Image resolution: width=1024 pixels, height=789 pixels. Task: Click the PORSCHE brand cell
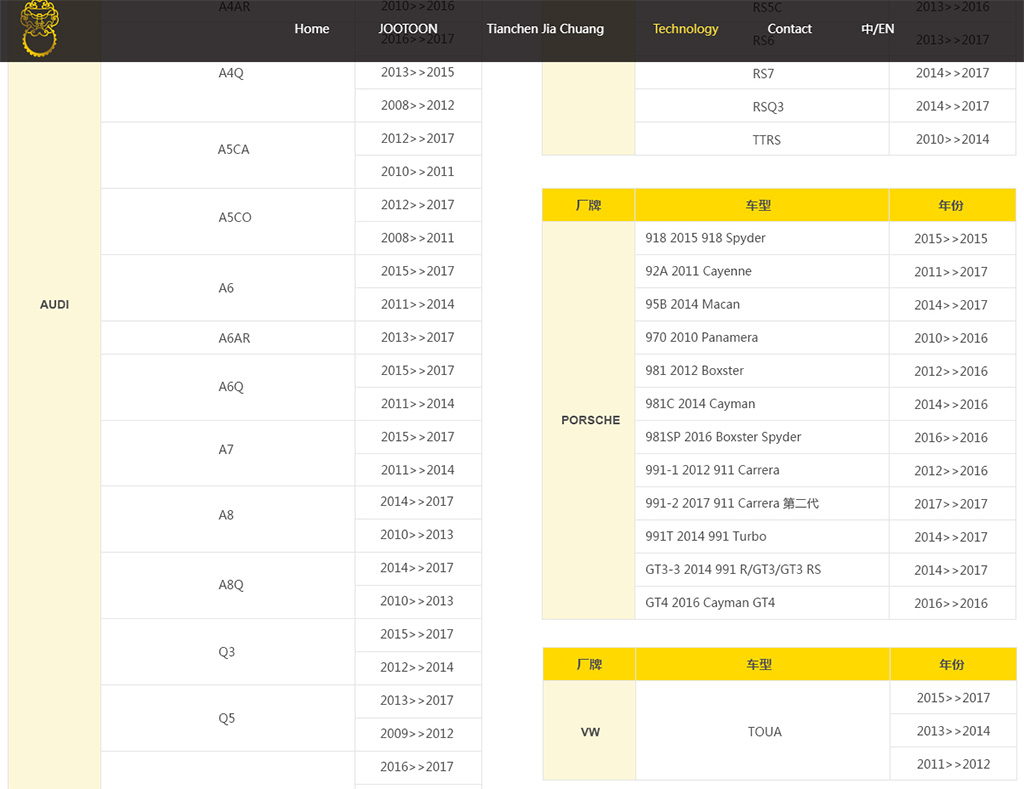(x=590, y=420)
